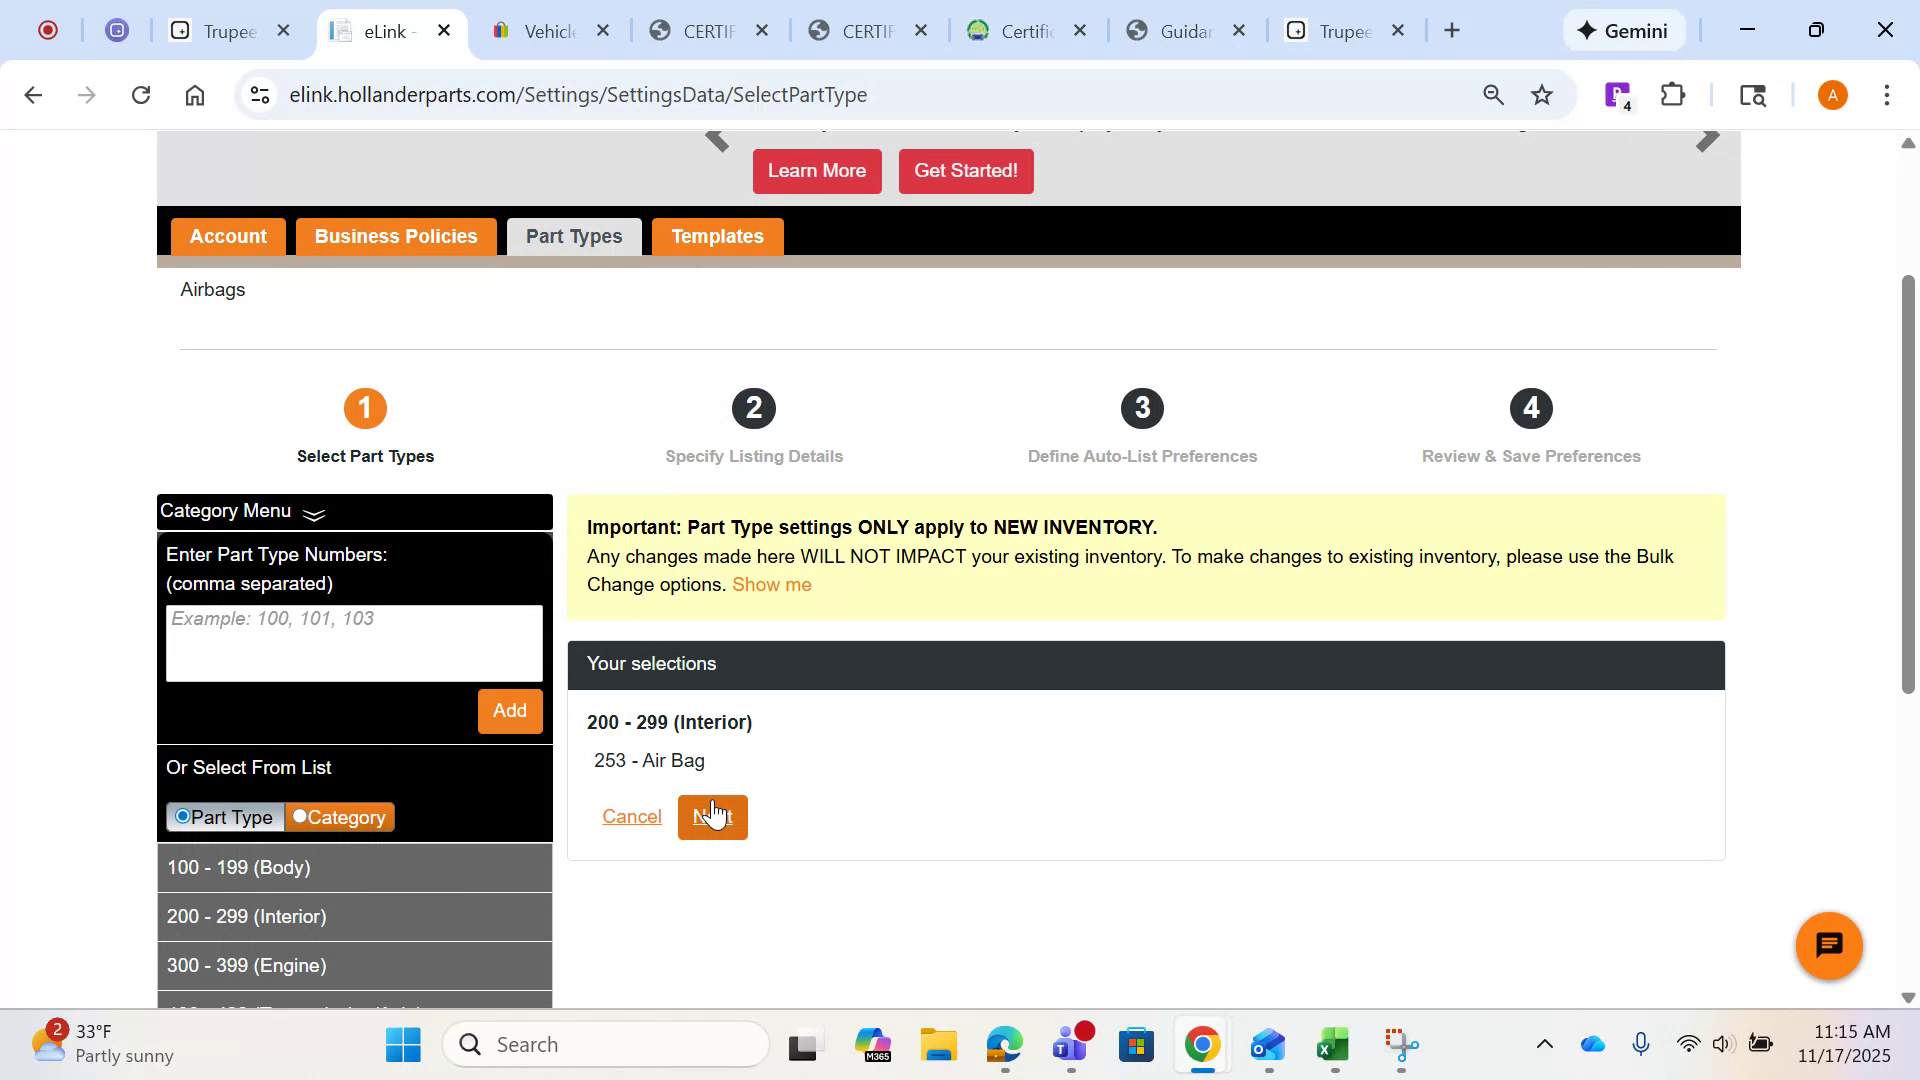Open the Gemini panel in Chrome
This screenshot has width=1920, height=1080.
point(1623,30)
